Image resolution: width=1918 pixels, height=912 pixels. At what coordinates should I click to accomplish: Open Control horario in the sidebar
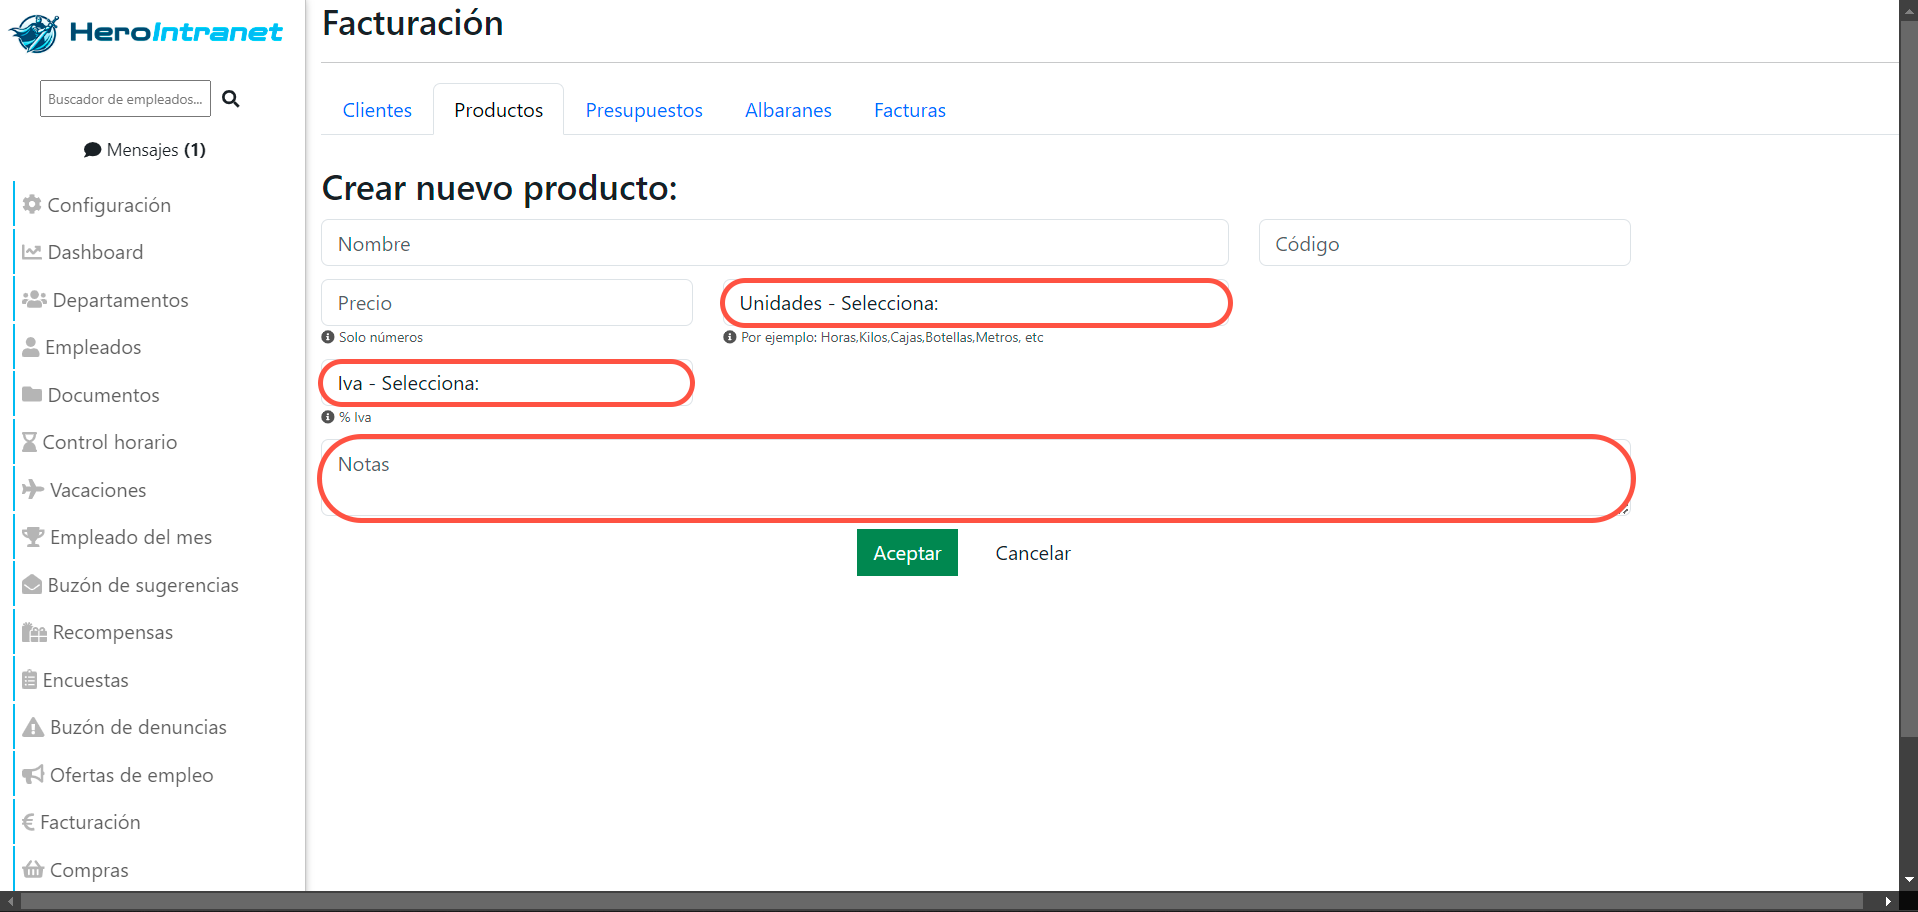click(x=110, y=442)
